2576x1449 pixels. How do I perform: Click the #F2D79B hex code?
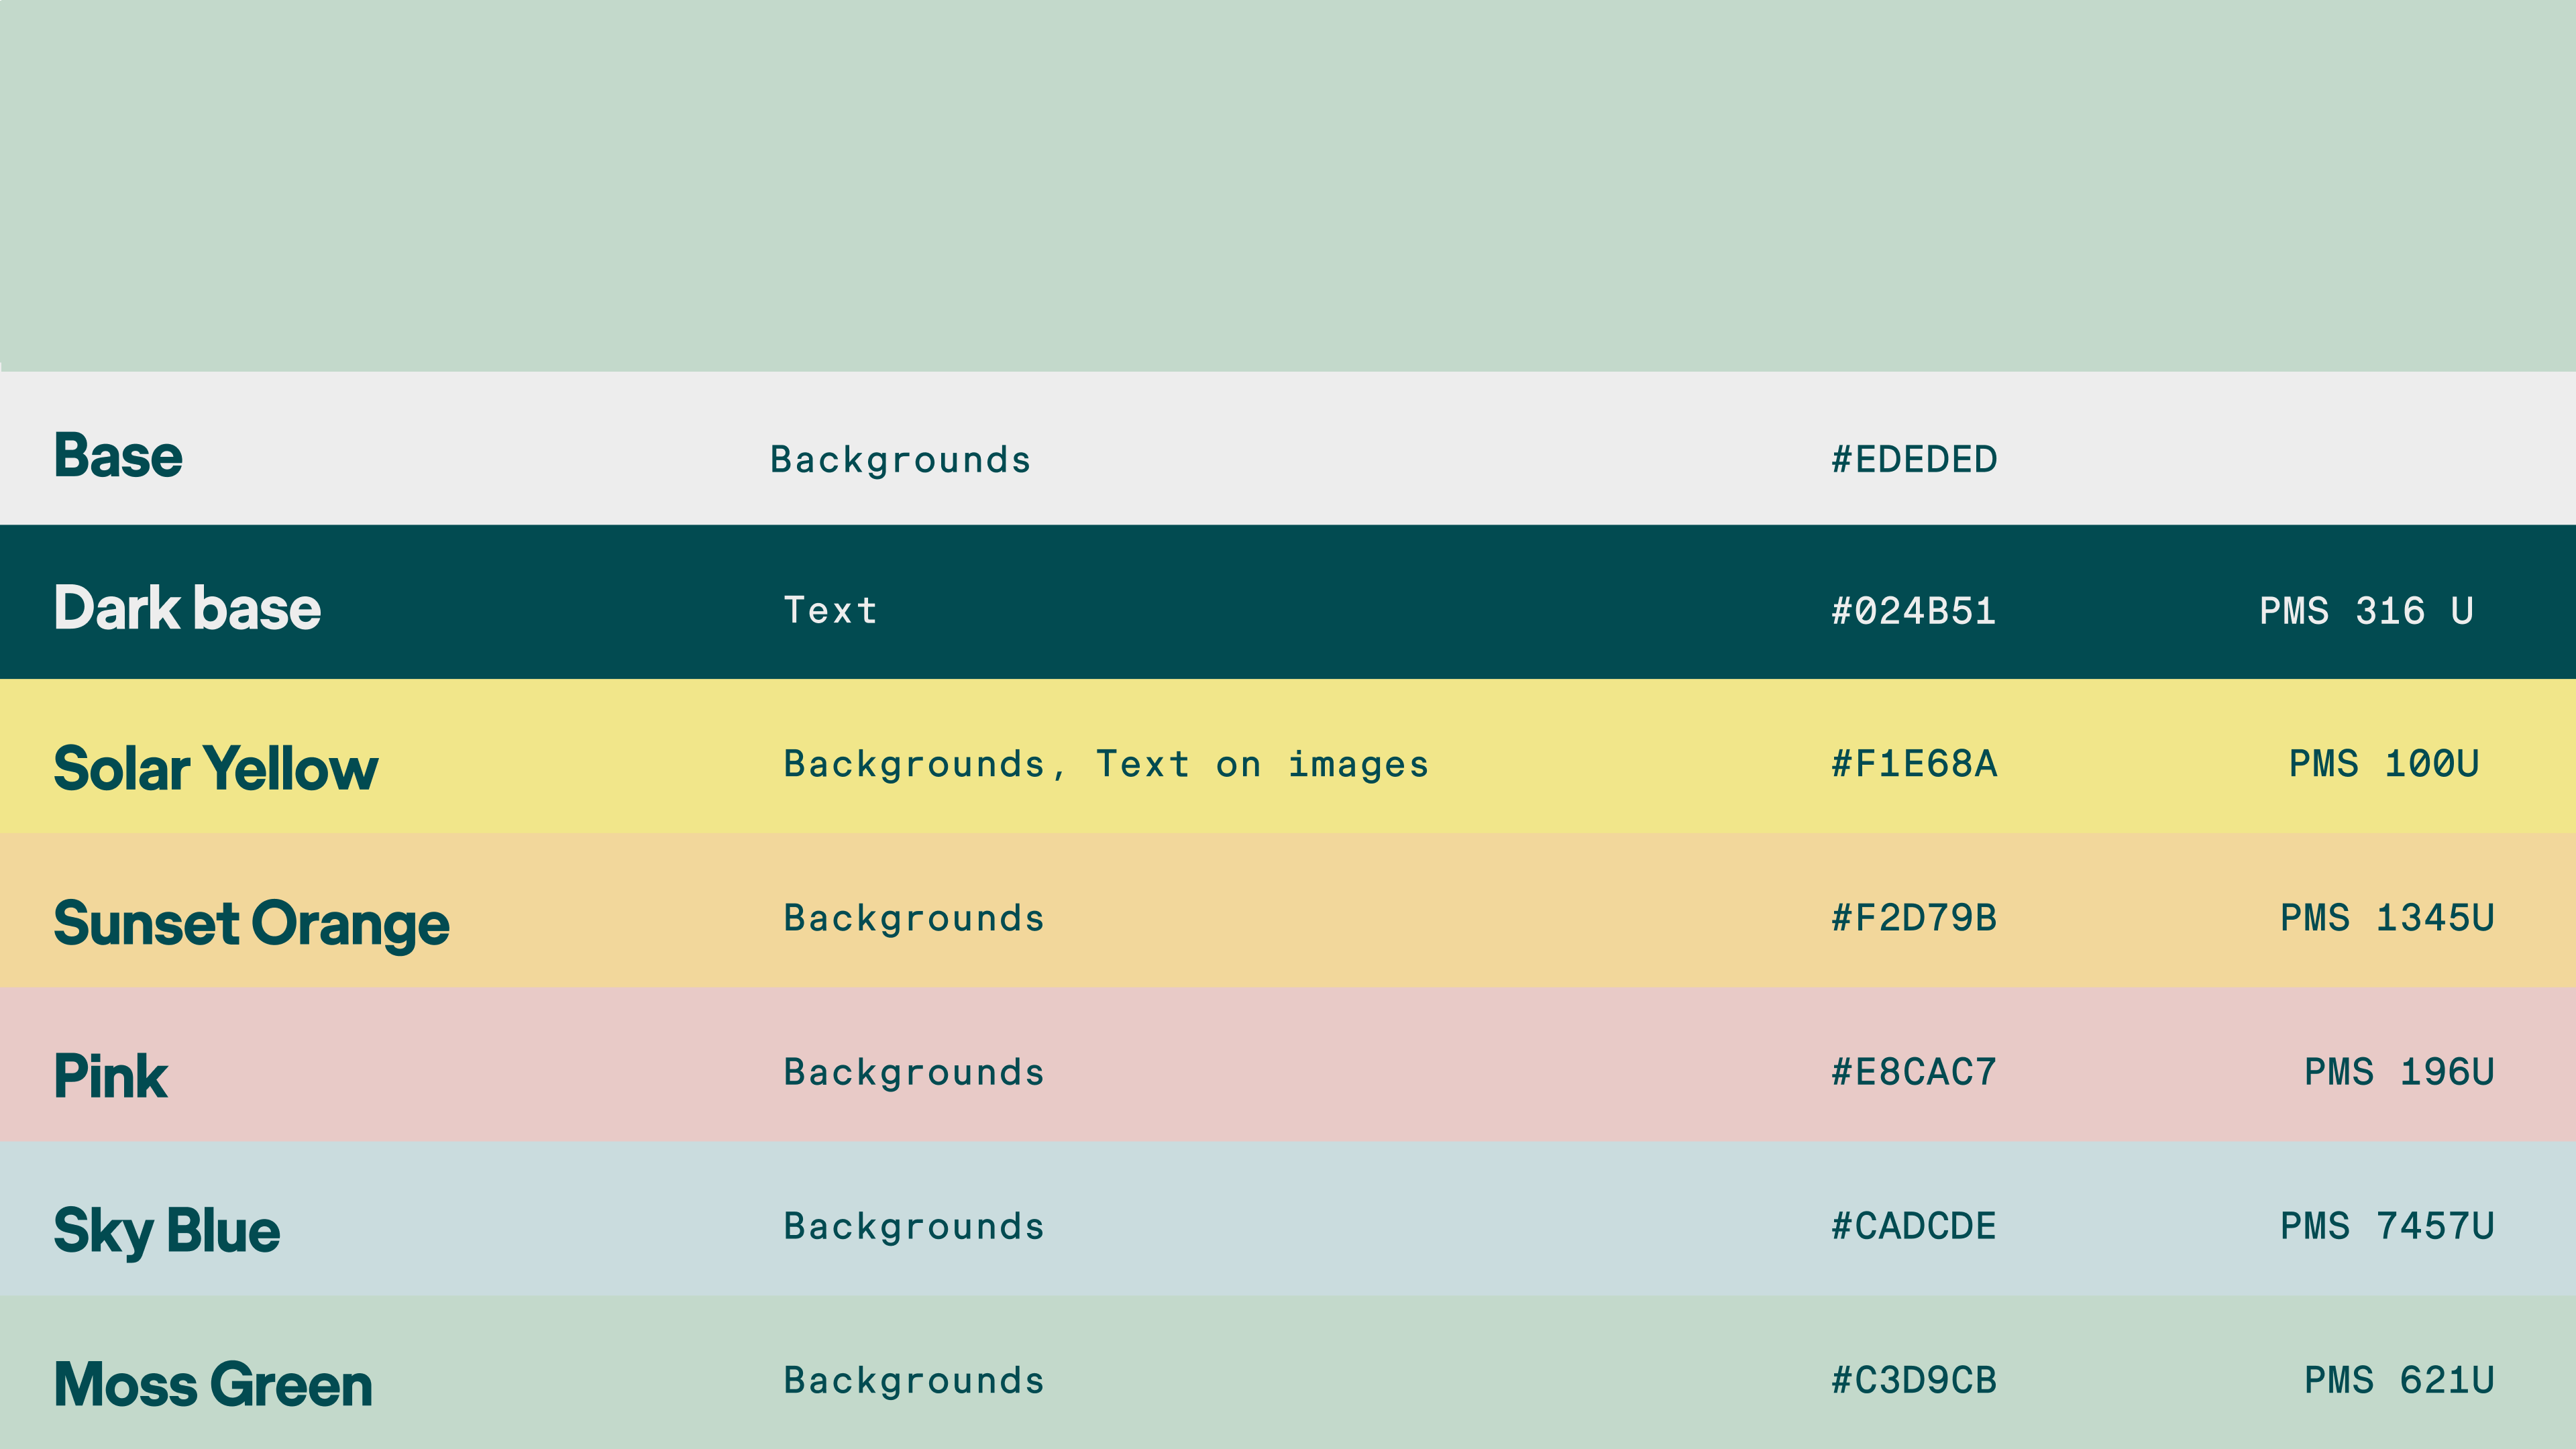1913,918
